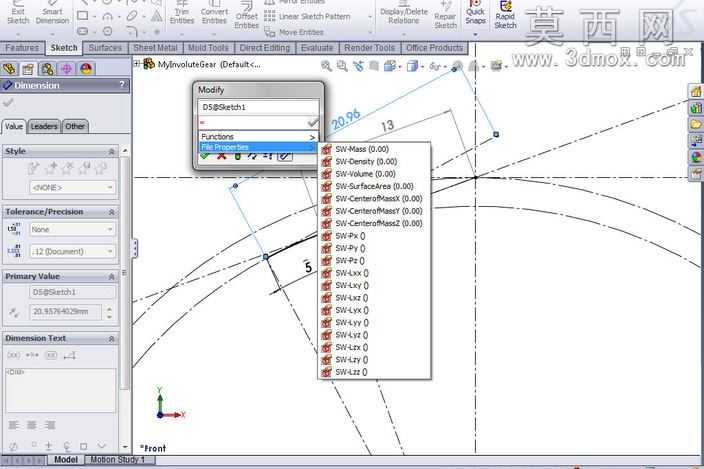Switch to the Leaders tab
The image size is (704, 469).
(x=44, y=127)
